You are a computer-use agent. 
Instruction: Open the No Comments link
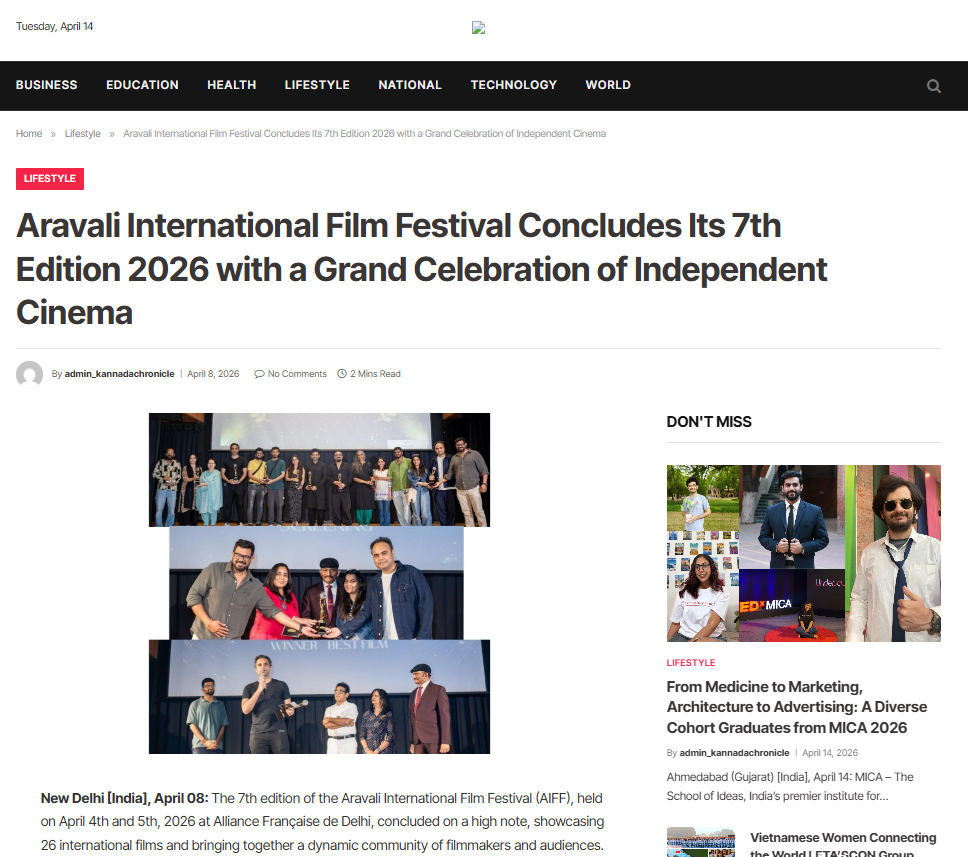(x=297, y=374)
